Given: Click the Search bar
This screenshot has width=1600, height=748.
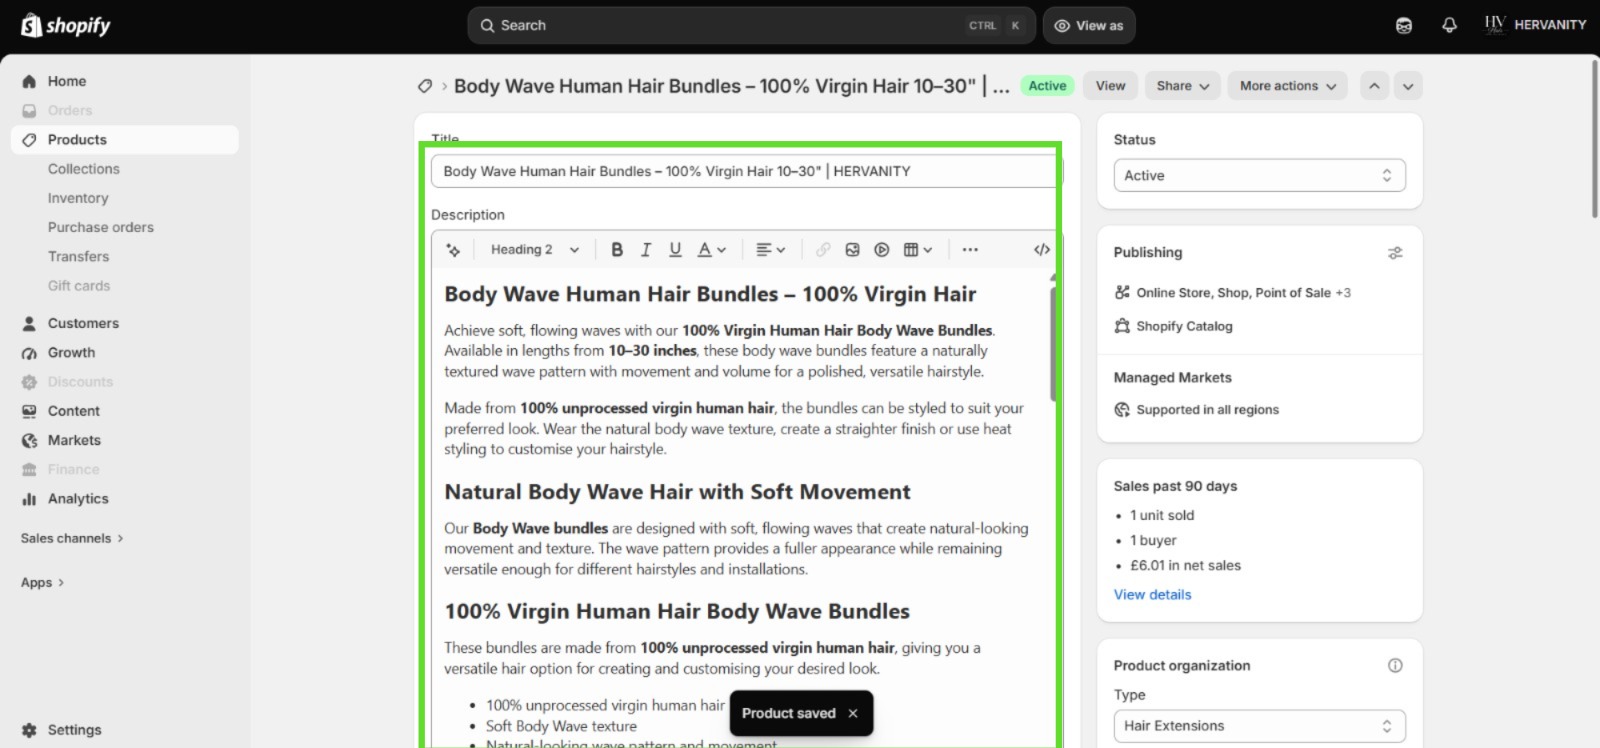Looking at the screenshot, I should pos(751,25).
